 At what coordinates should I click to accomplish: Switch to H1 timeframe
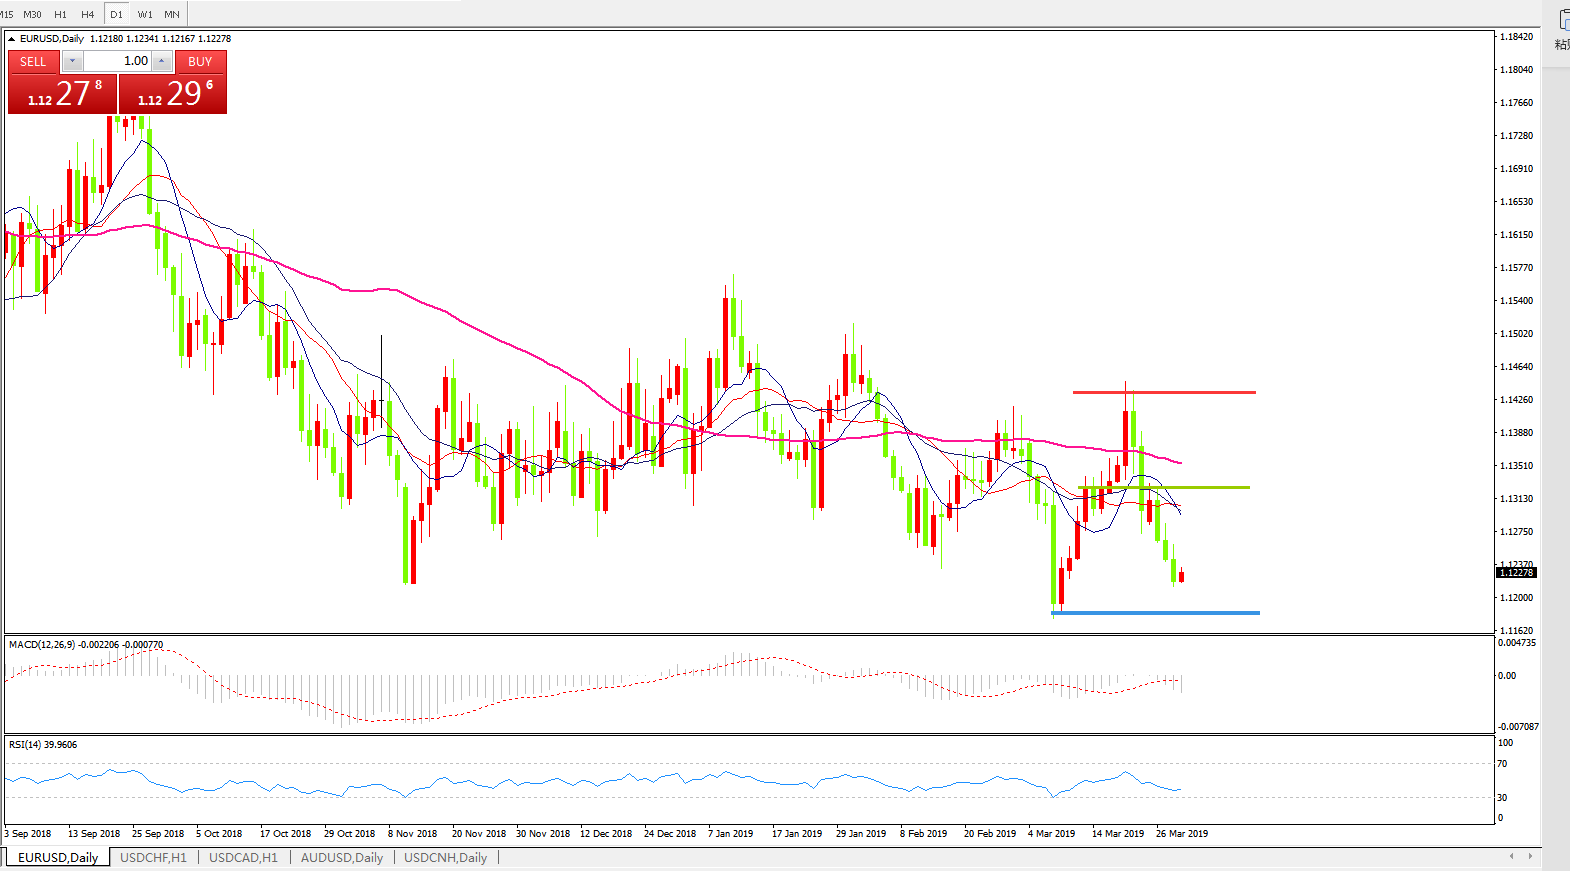coord(61,14)
